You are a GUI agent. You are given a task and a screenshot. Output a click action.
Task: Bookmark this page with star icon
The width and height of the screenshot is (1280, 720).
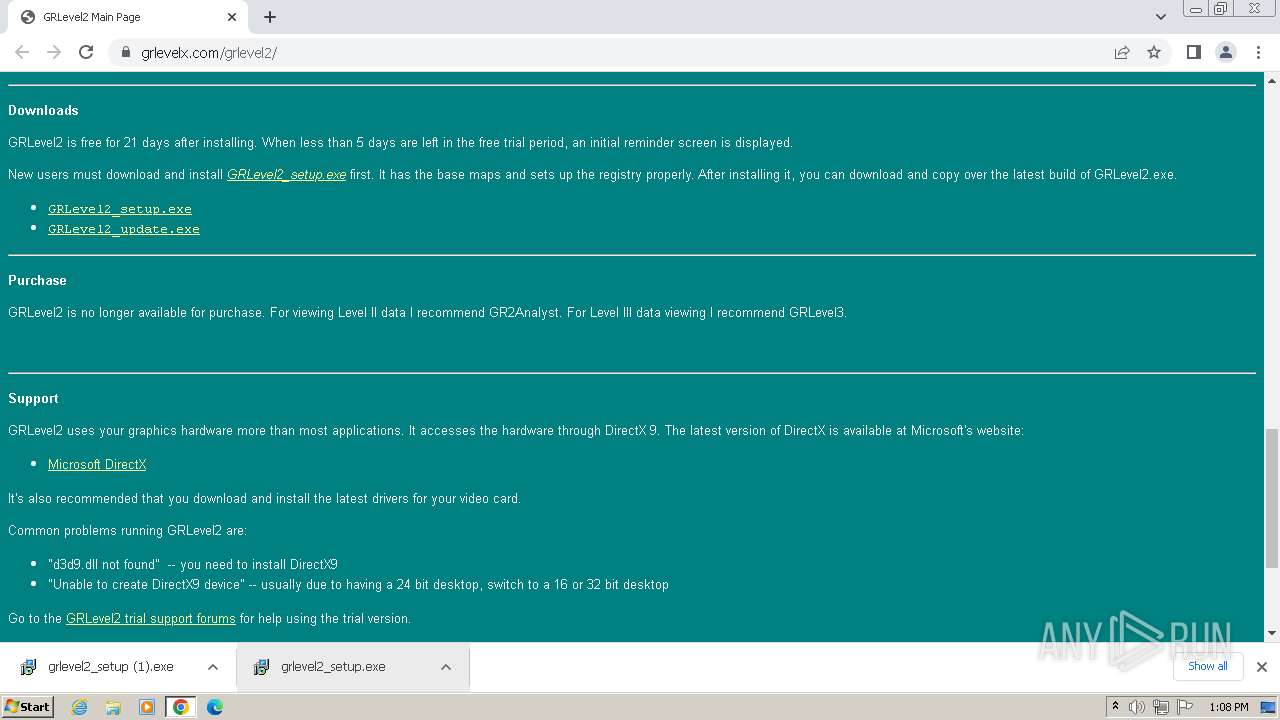coord(1154,52)
